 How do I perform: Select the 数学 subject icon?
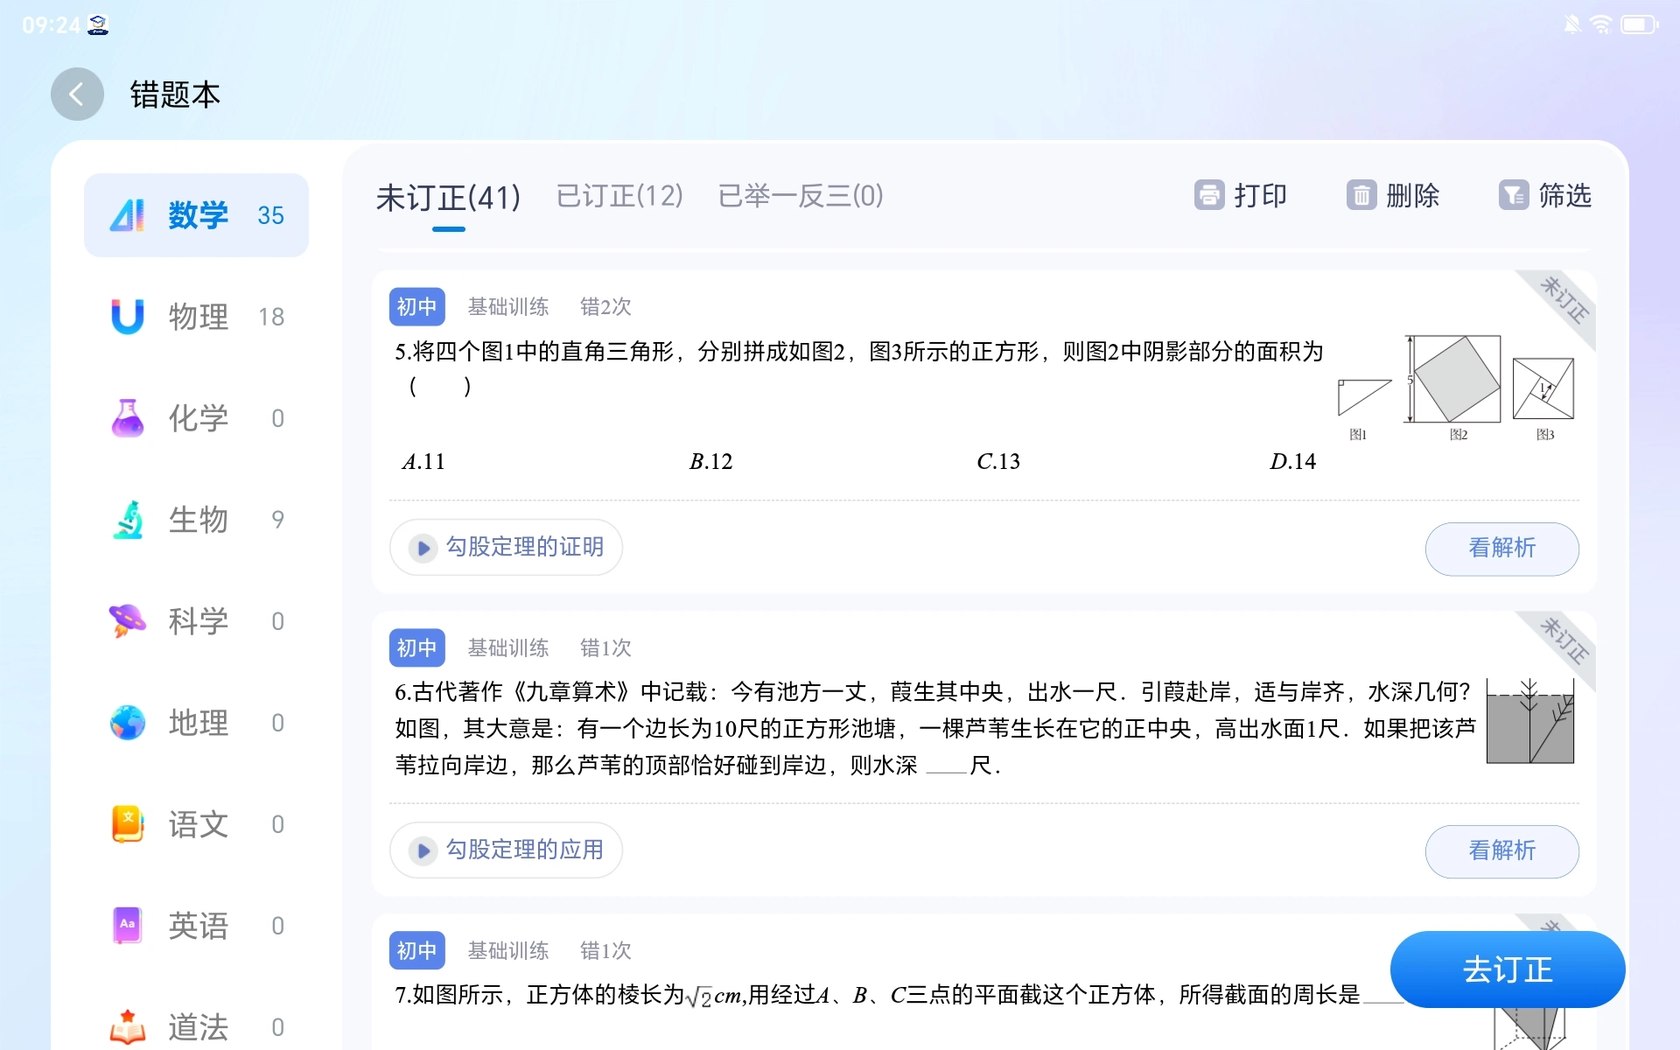tap(127, 215)
